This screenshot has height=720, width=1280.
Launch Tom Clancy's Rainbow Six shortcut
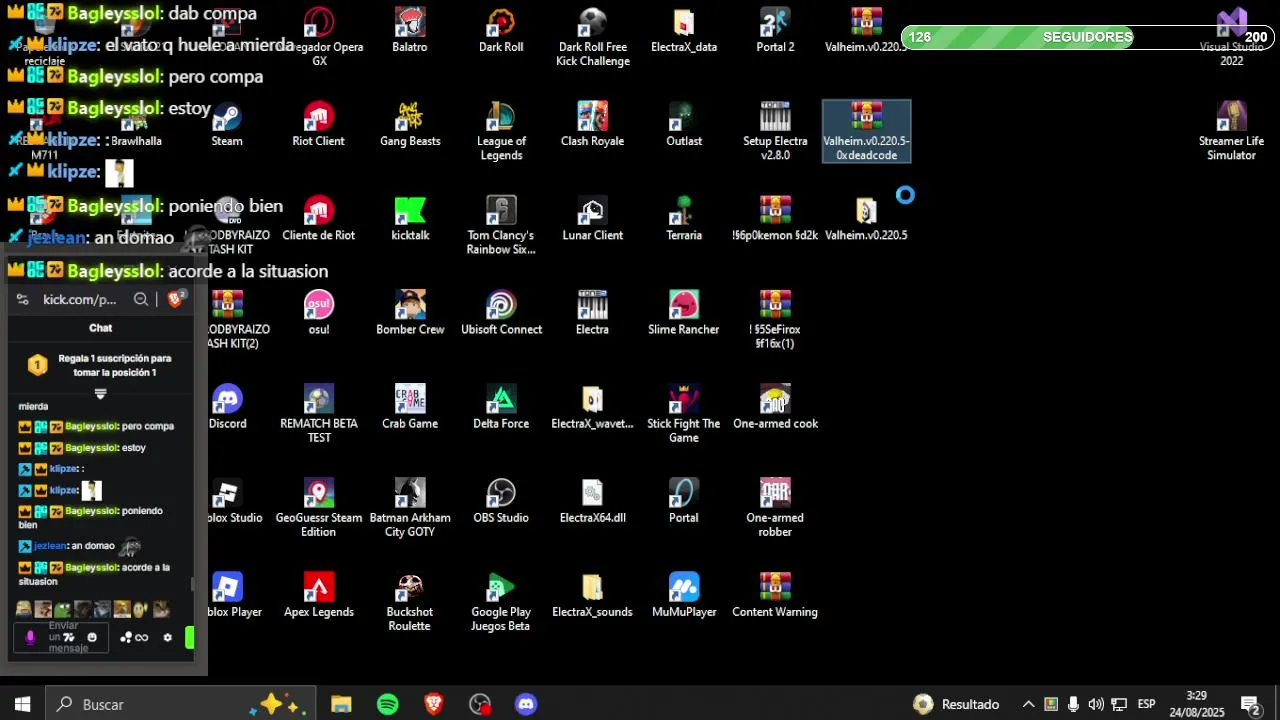[x=501, y=226]
